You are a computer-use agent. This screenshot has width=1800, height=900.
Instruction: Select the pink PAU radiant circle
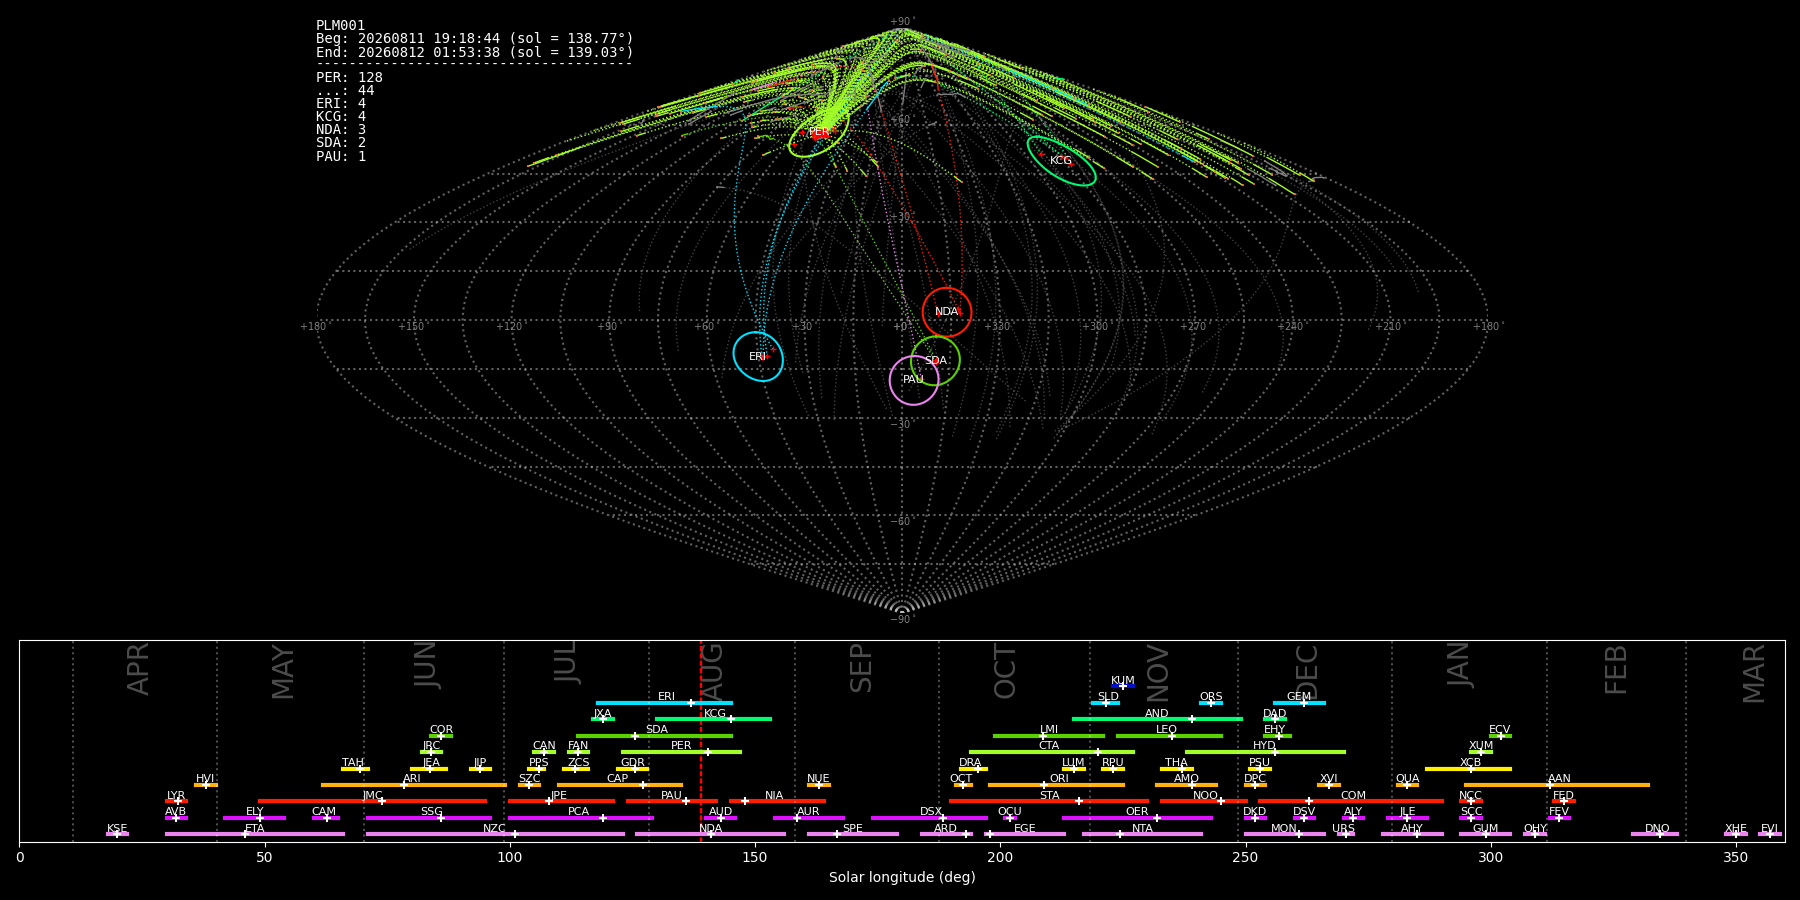pos(914,380)
